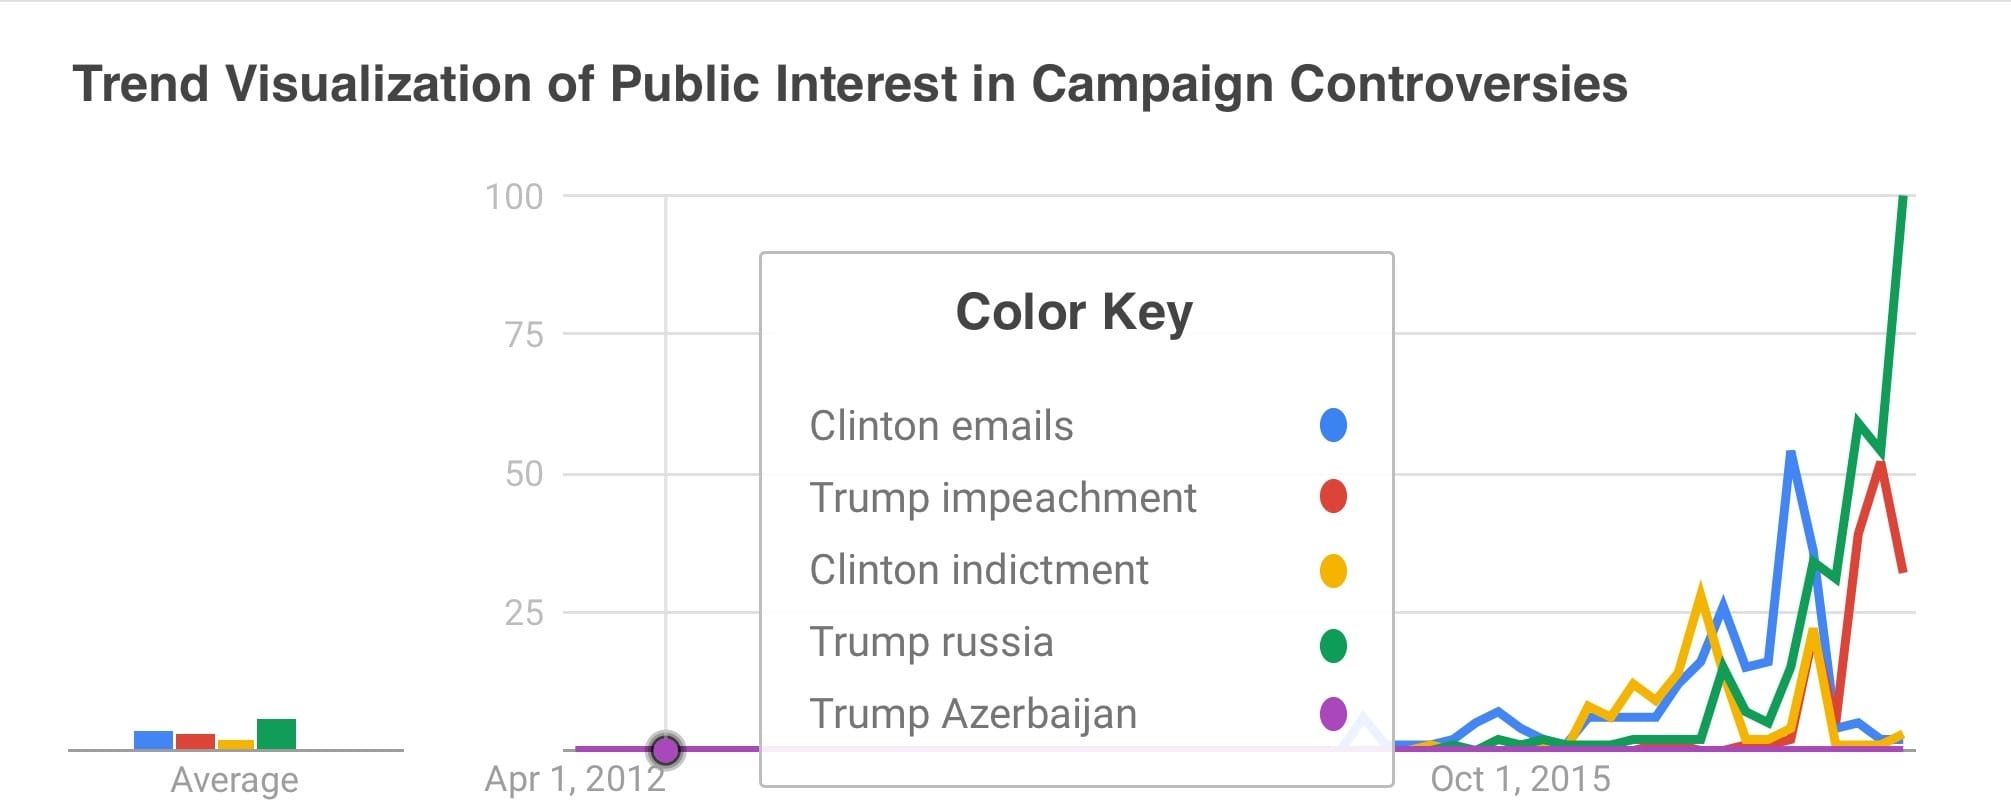Click the blue bar in Average chart

click(153, 740)
